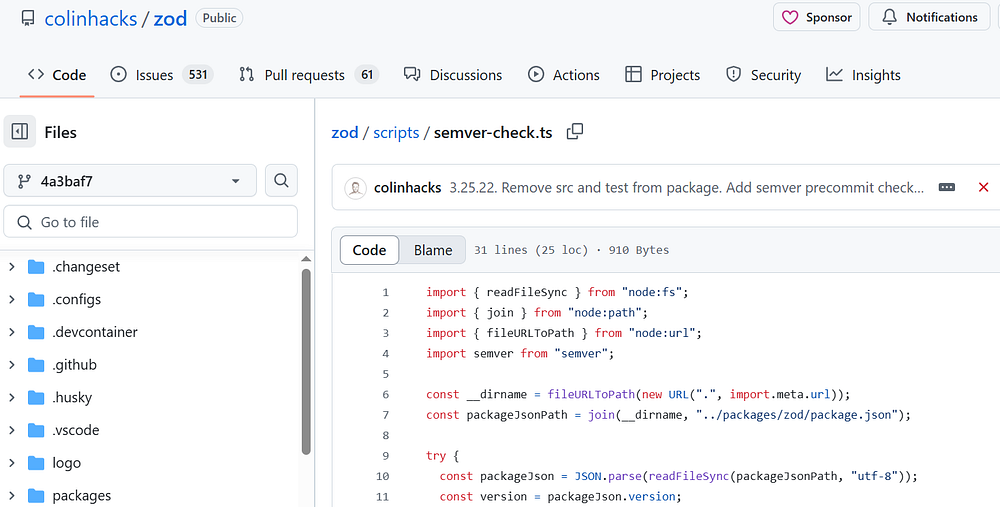This screenshot has width=1000, height=507.
Task: Click the 61 pull requests counter badge
Action: click(367, 75)
